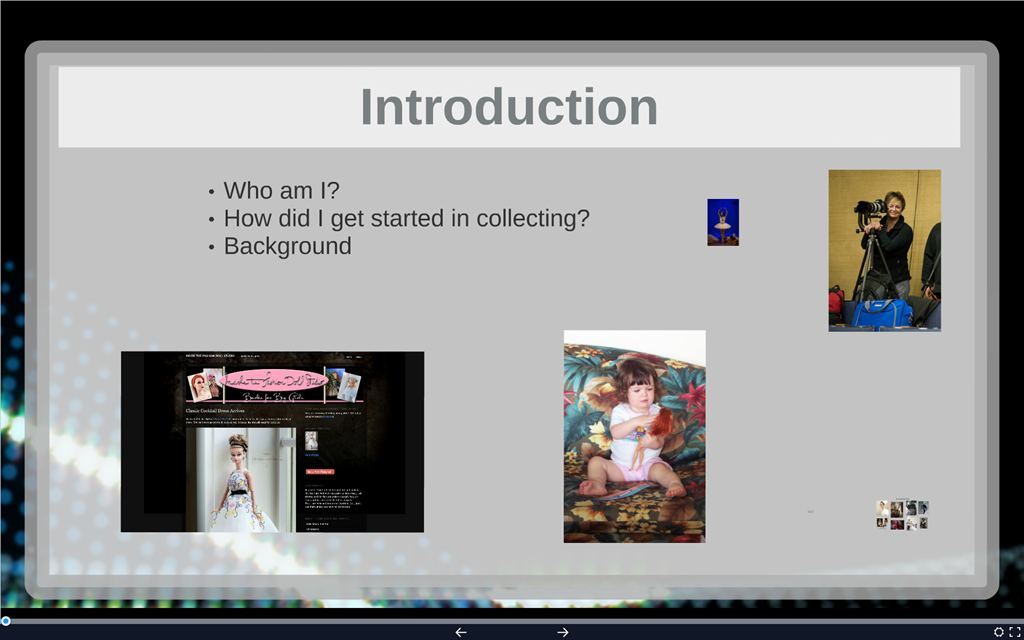1024x640 pixels.
Task: Advance to next slide with right arrow
Action: pyautogui.click(x=563, y=631)
